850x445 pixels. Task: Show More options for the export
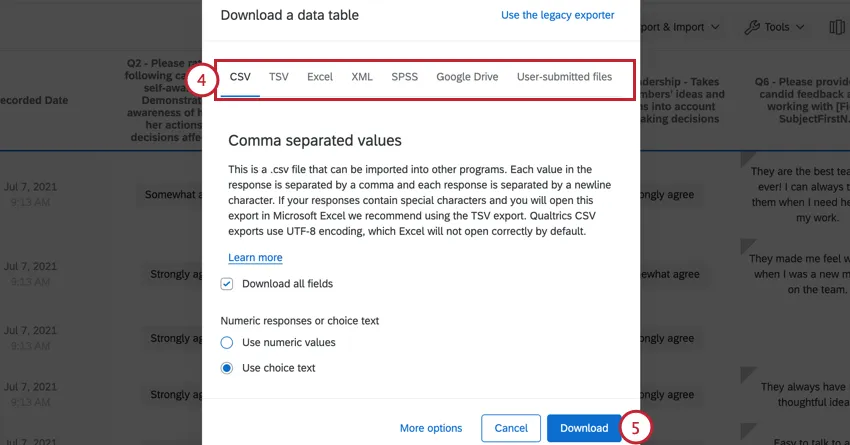(x=431, y=428)
